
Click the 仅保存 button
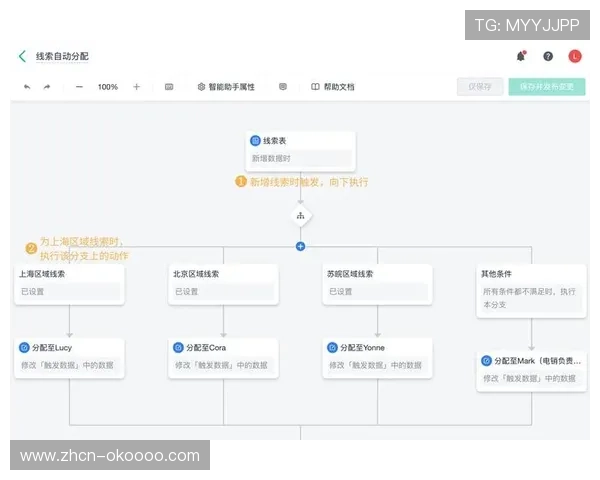[x=480, y=87]
